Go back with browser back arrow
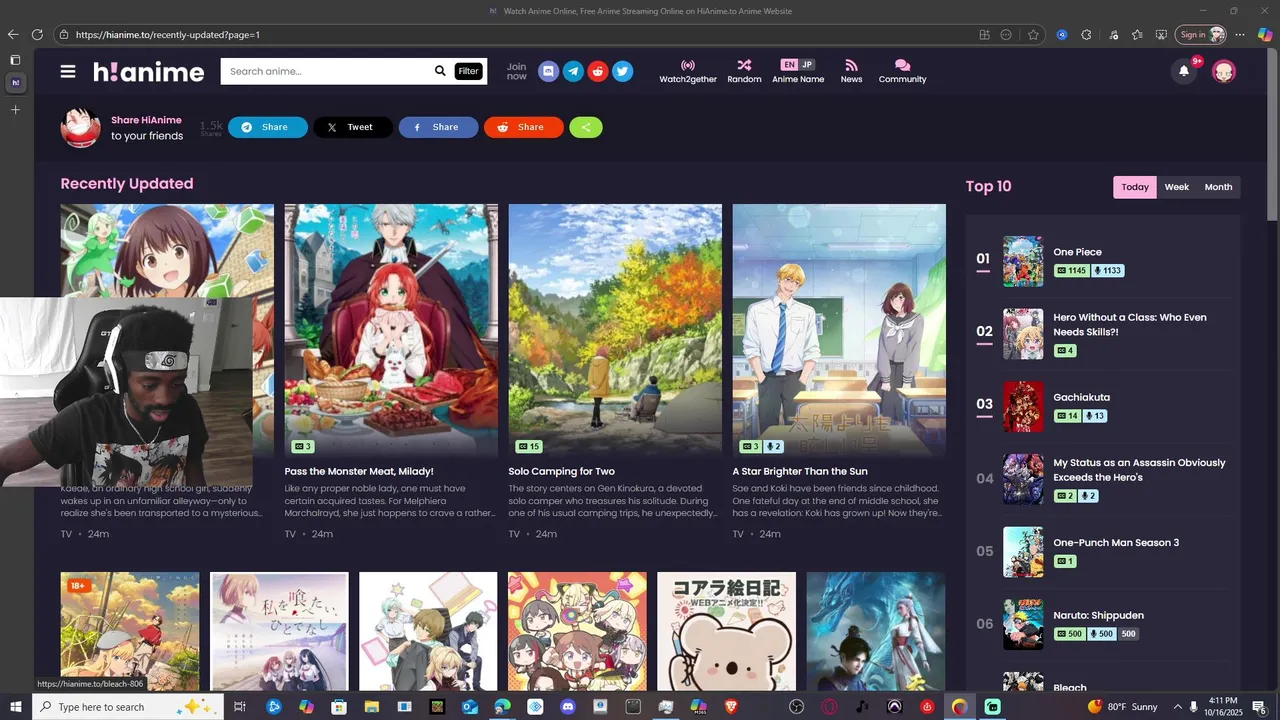Image resolution: width=1280 pixels, height=720 pixels. (13, 34)
